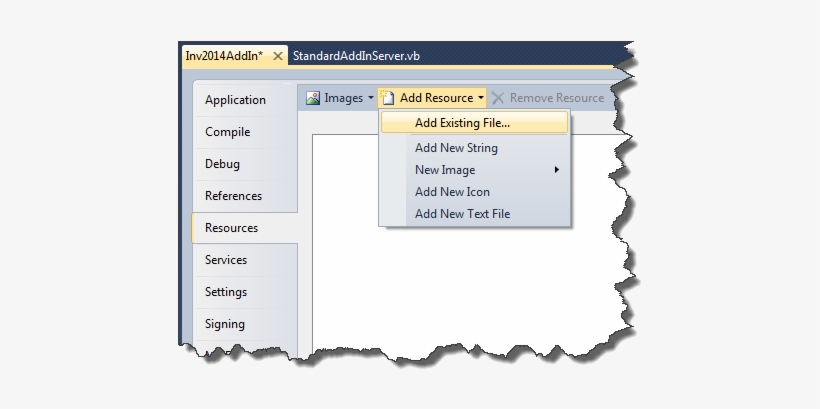The height and width of the screenshot is (409, 820).
Task: Select Add New Text File option
Action: click(462, 214)
